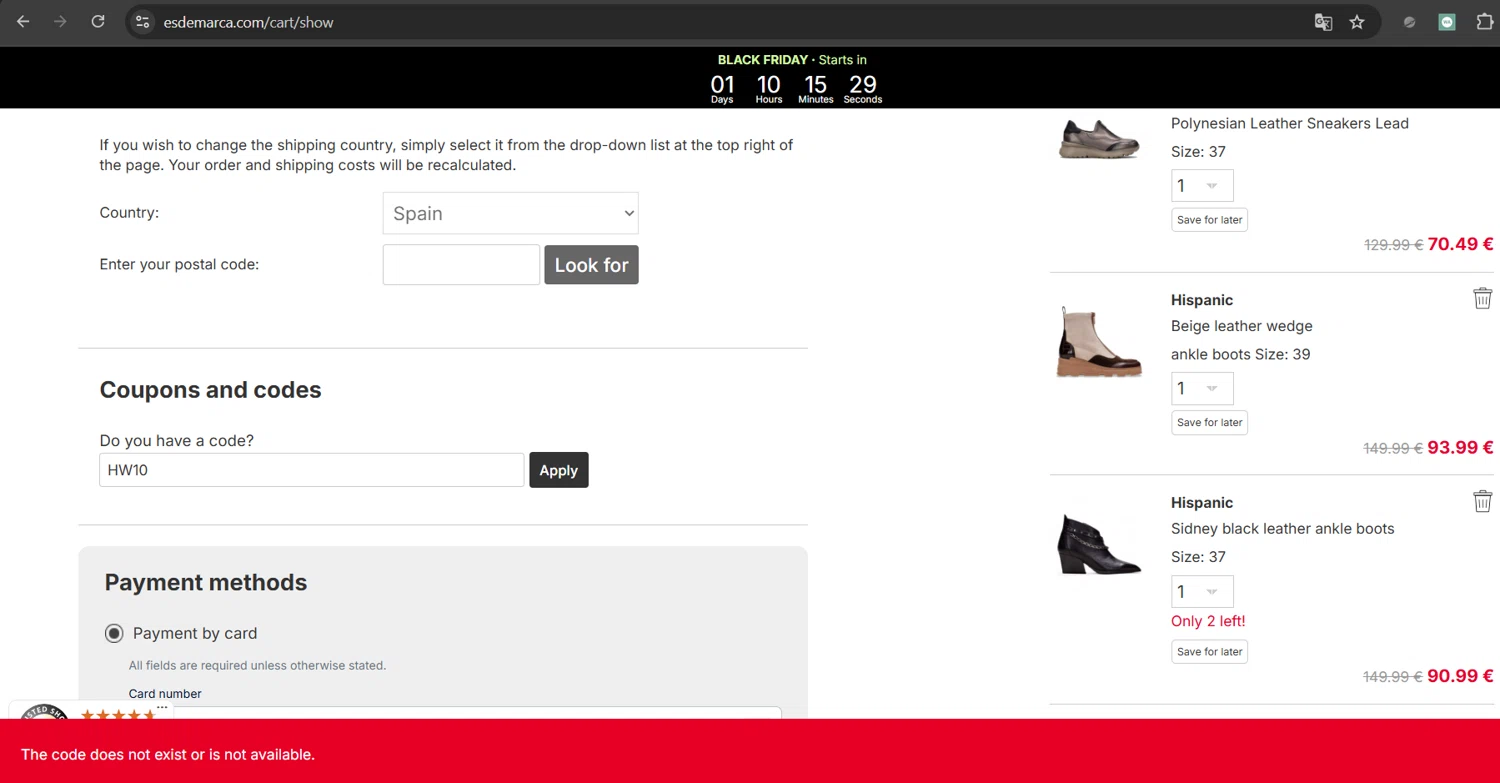Screen dimensions: 1500x783
Task: Save Beige leather wedge boots for later
Action: click(1209, 422)
